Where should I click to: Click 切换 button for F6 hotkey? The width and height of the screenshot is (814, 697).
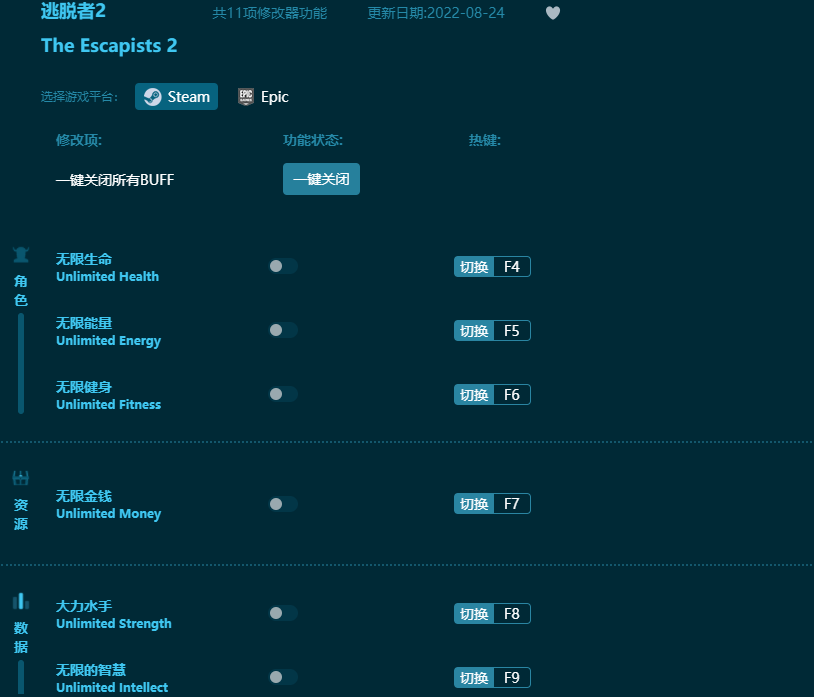click(474, 394)
